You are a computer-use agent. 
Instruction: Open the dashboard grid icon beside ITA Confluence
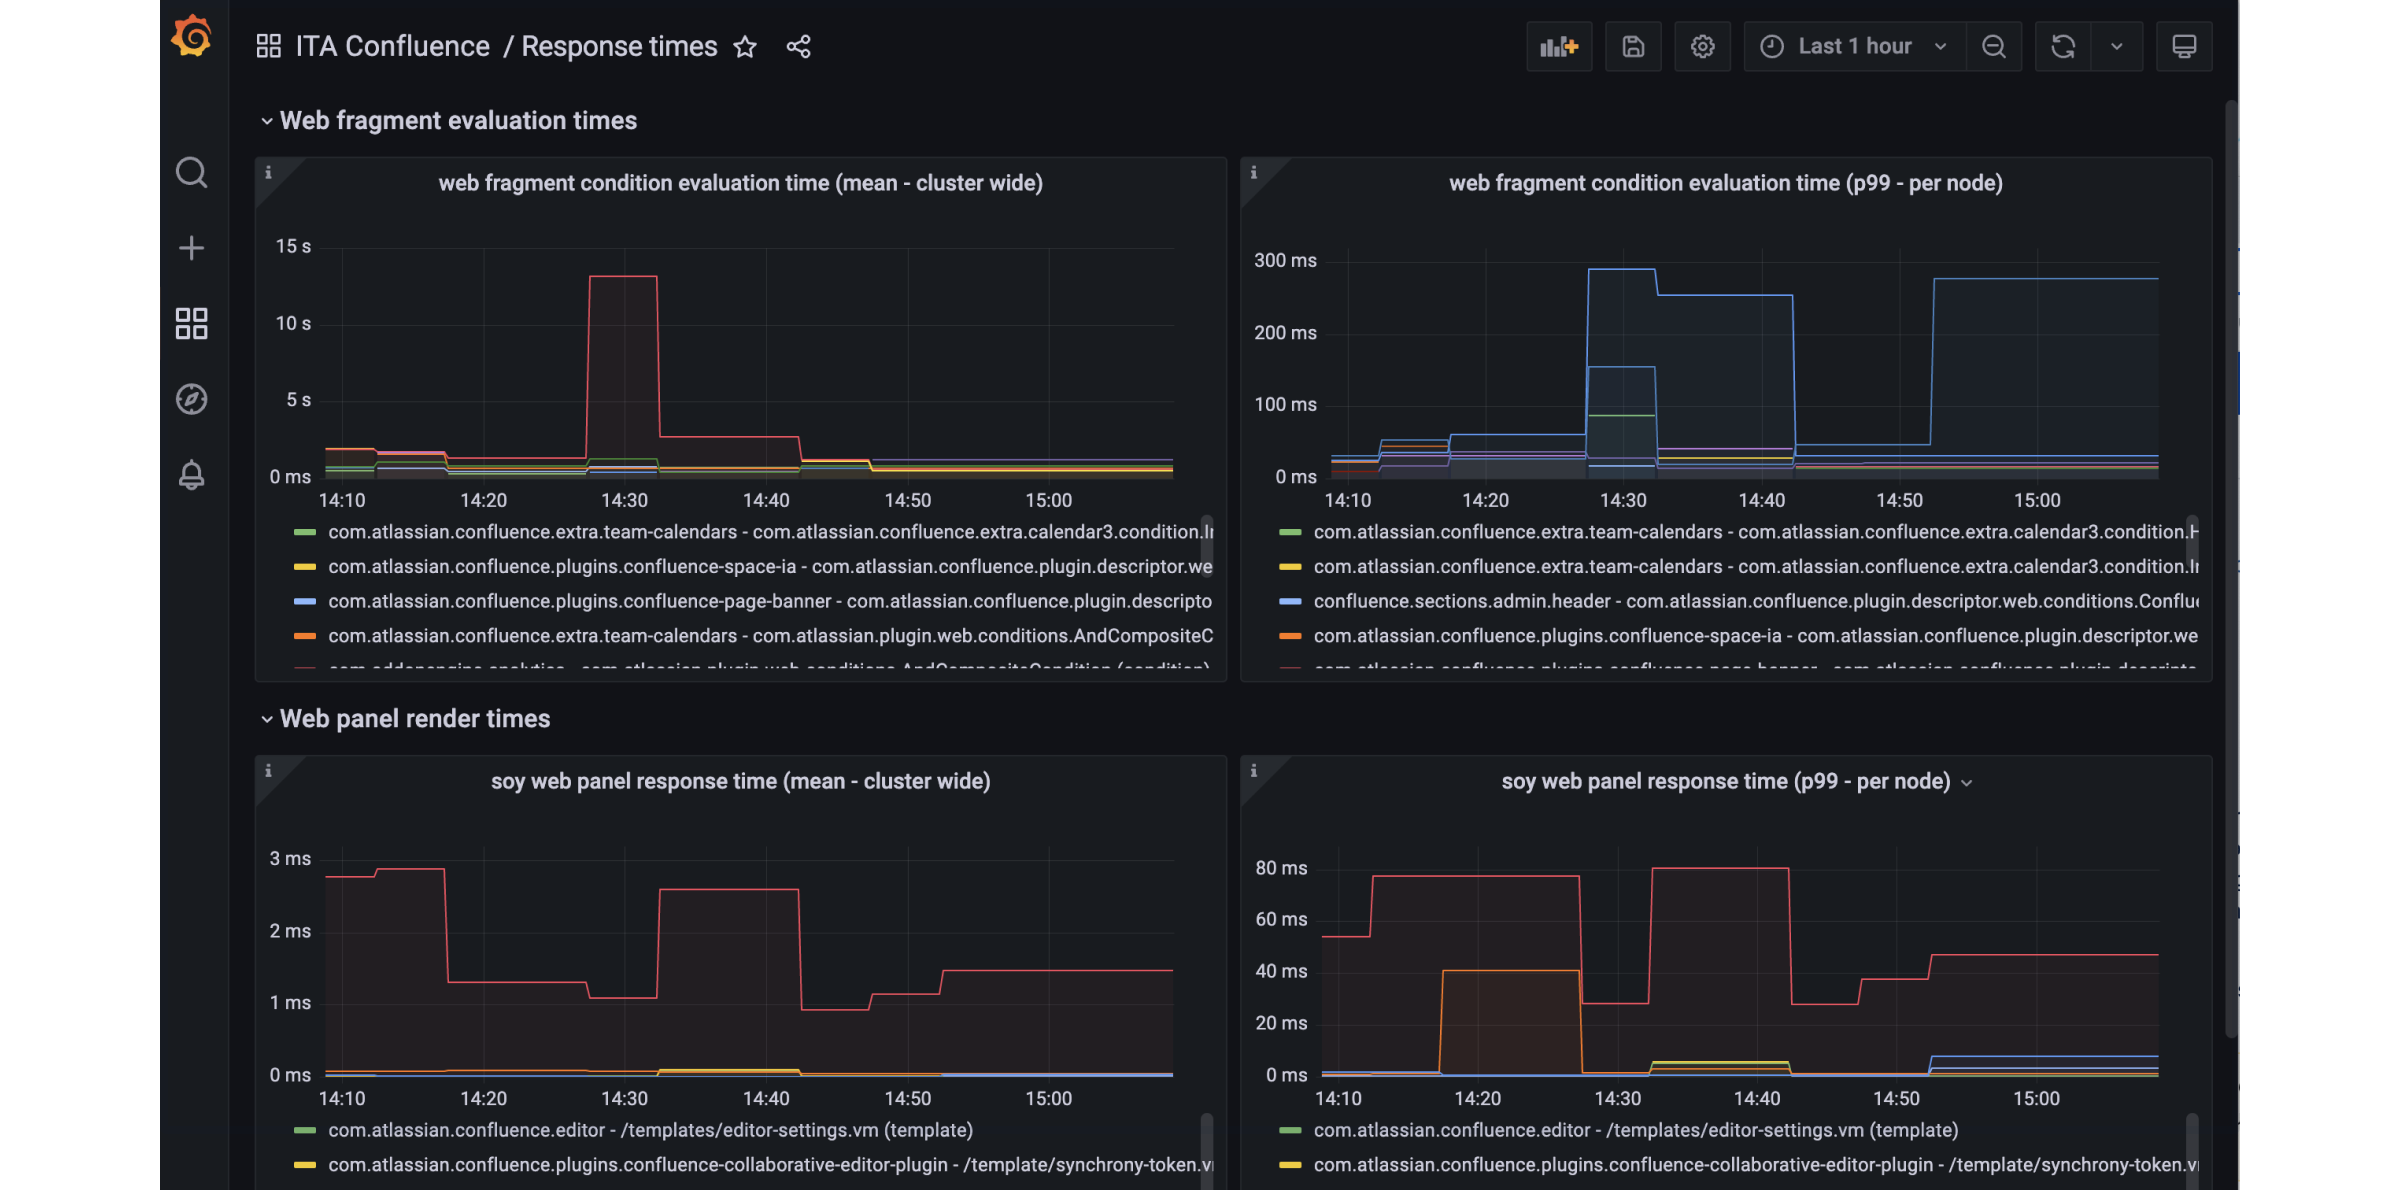[x=268, y=46]
